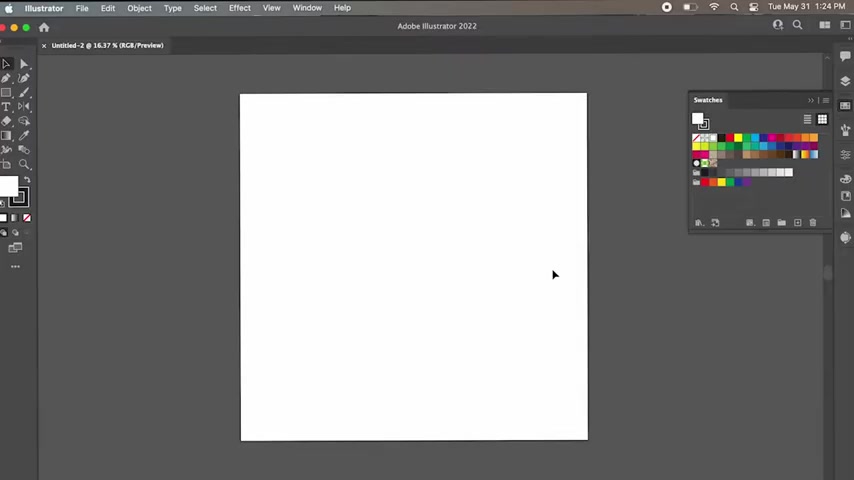Click the toolbar Stroke color box
854x480 pixels.
(x=19, y=198)
